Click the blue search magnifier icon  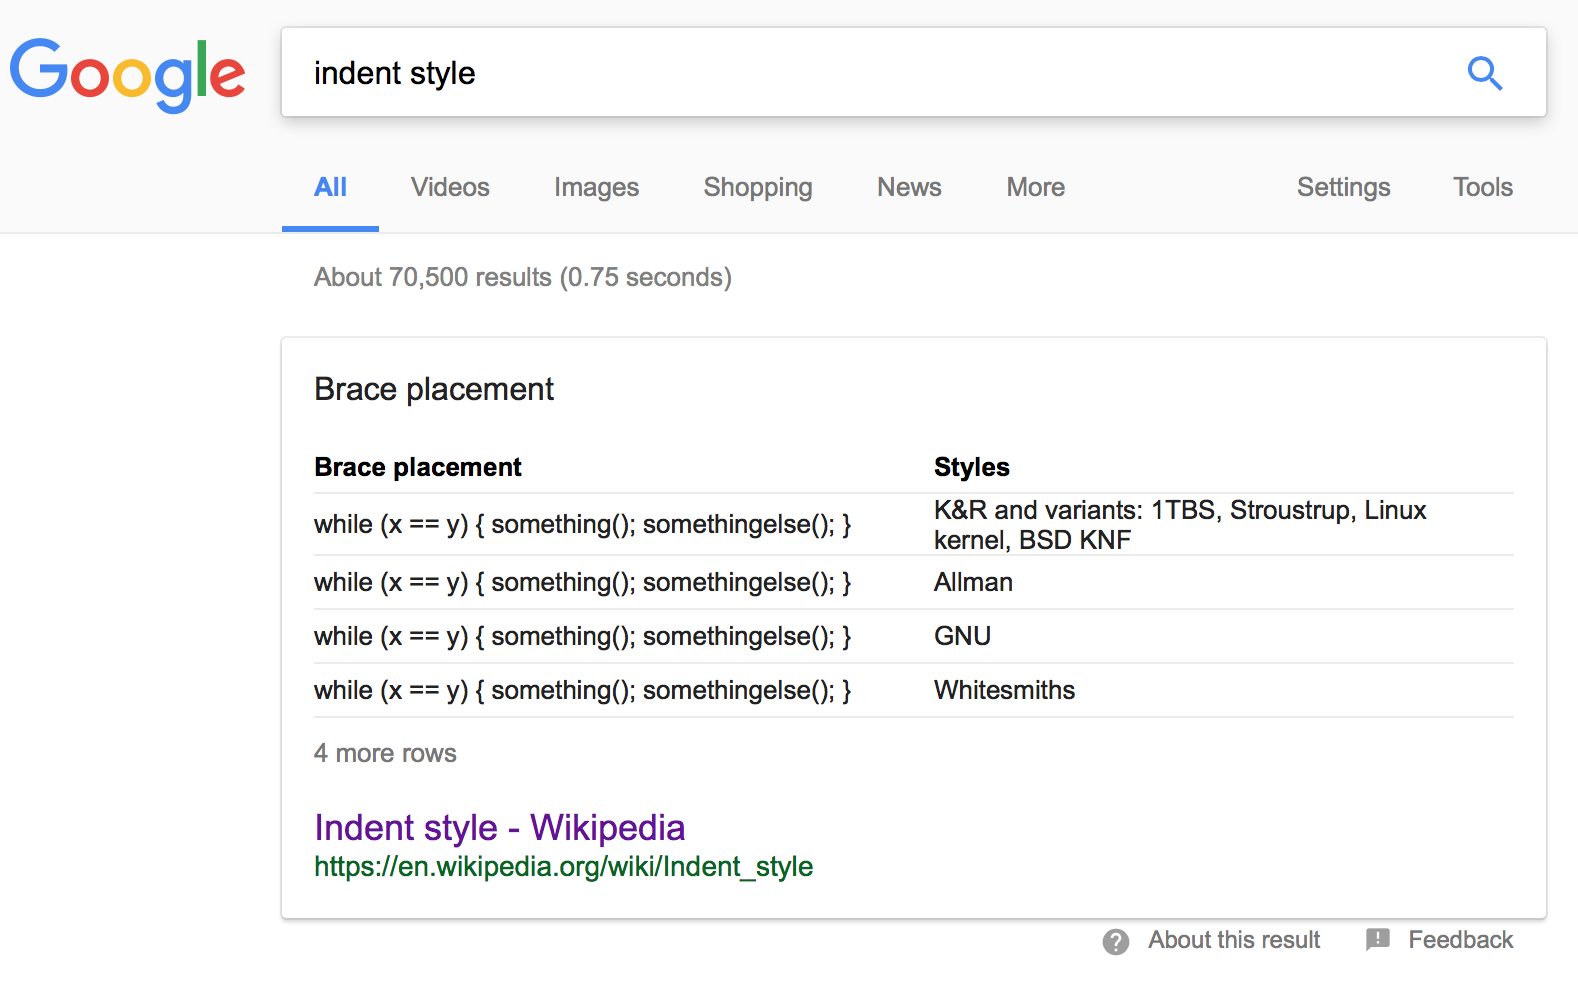click(x=1485, y=73)
